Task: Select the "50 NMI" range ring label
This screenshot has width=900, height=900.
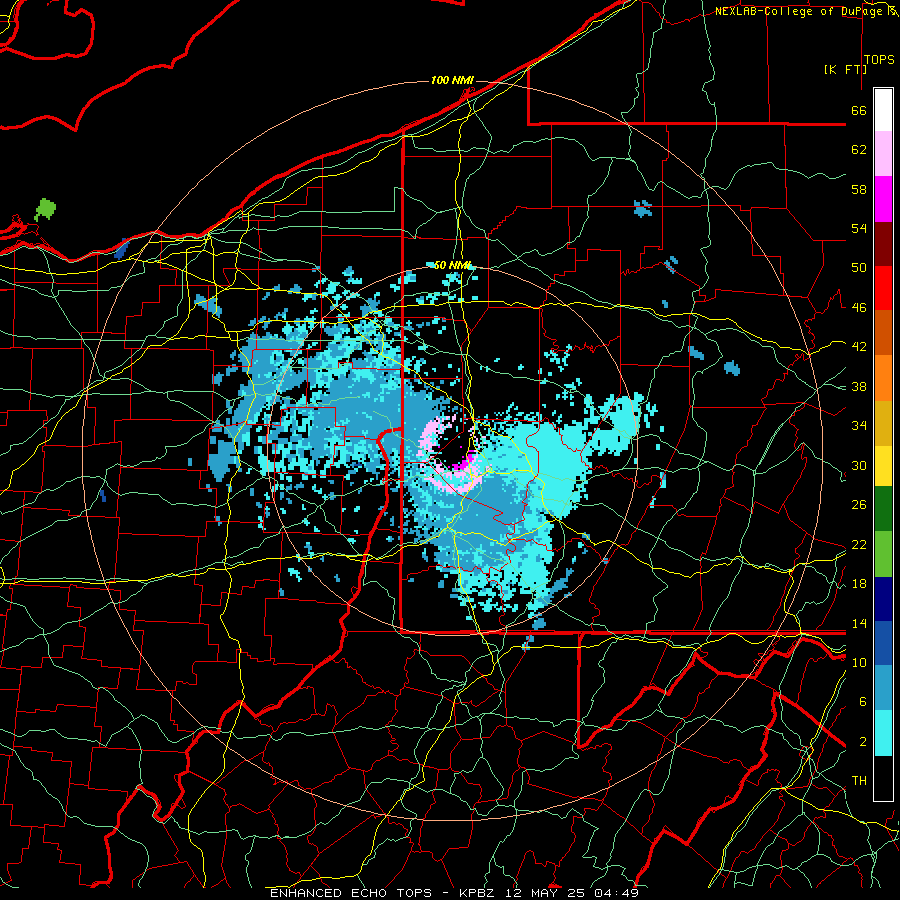Action: 452,265
